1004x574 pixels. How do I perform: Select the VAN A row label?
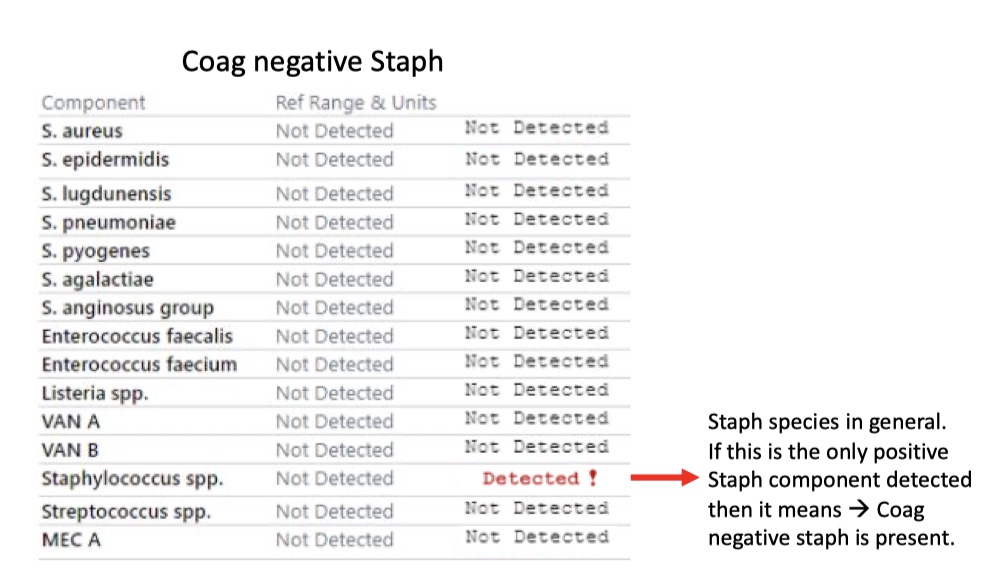(x=70, y=422)
